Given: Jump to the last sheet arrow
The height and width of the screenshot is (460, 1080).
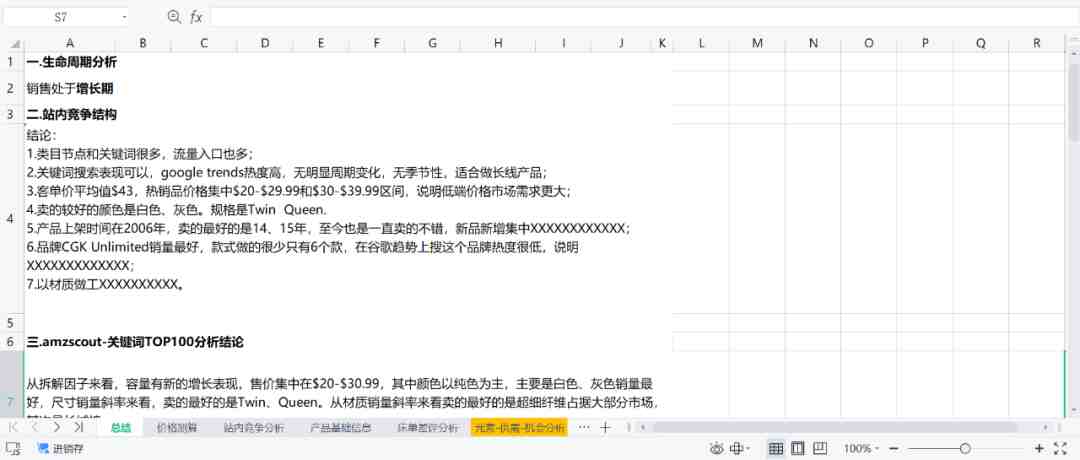Looking at the screenshot, I should (x=78, y=428).
